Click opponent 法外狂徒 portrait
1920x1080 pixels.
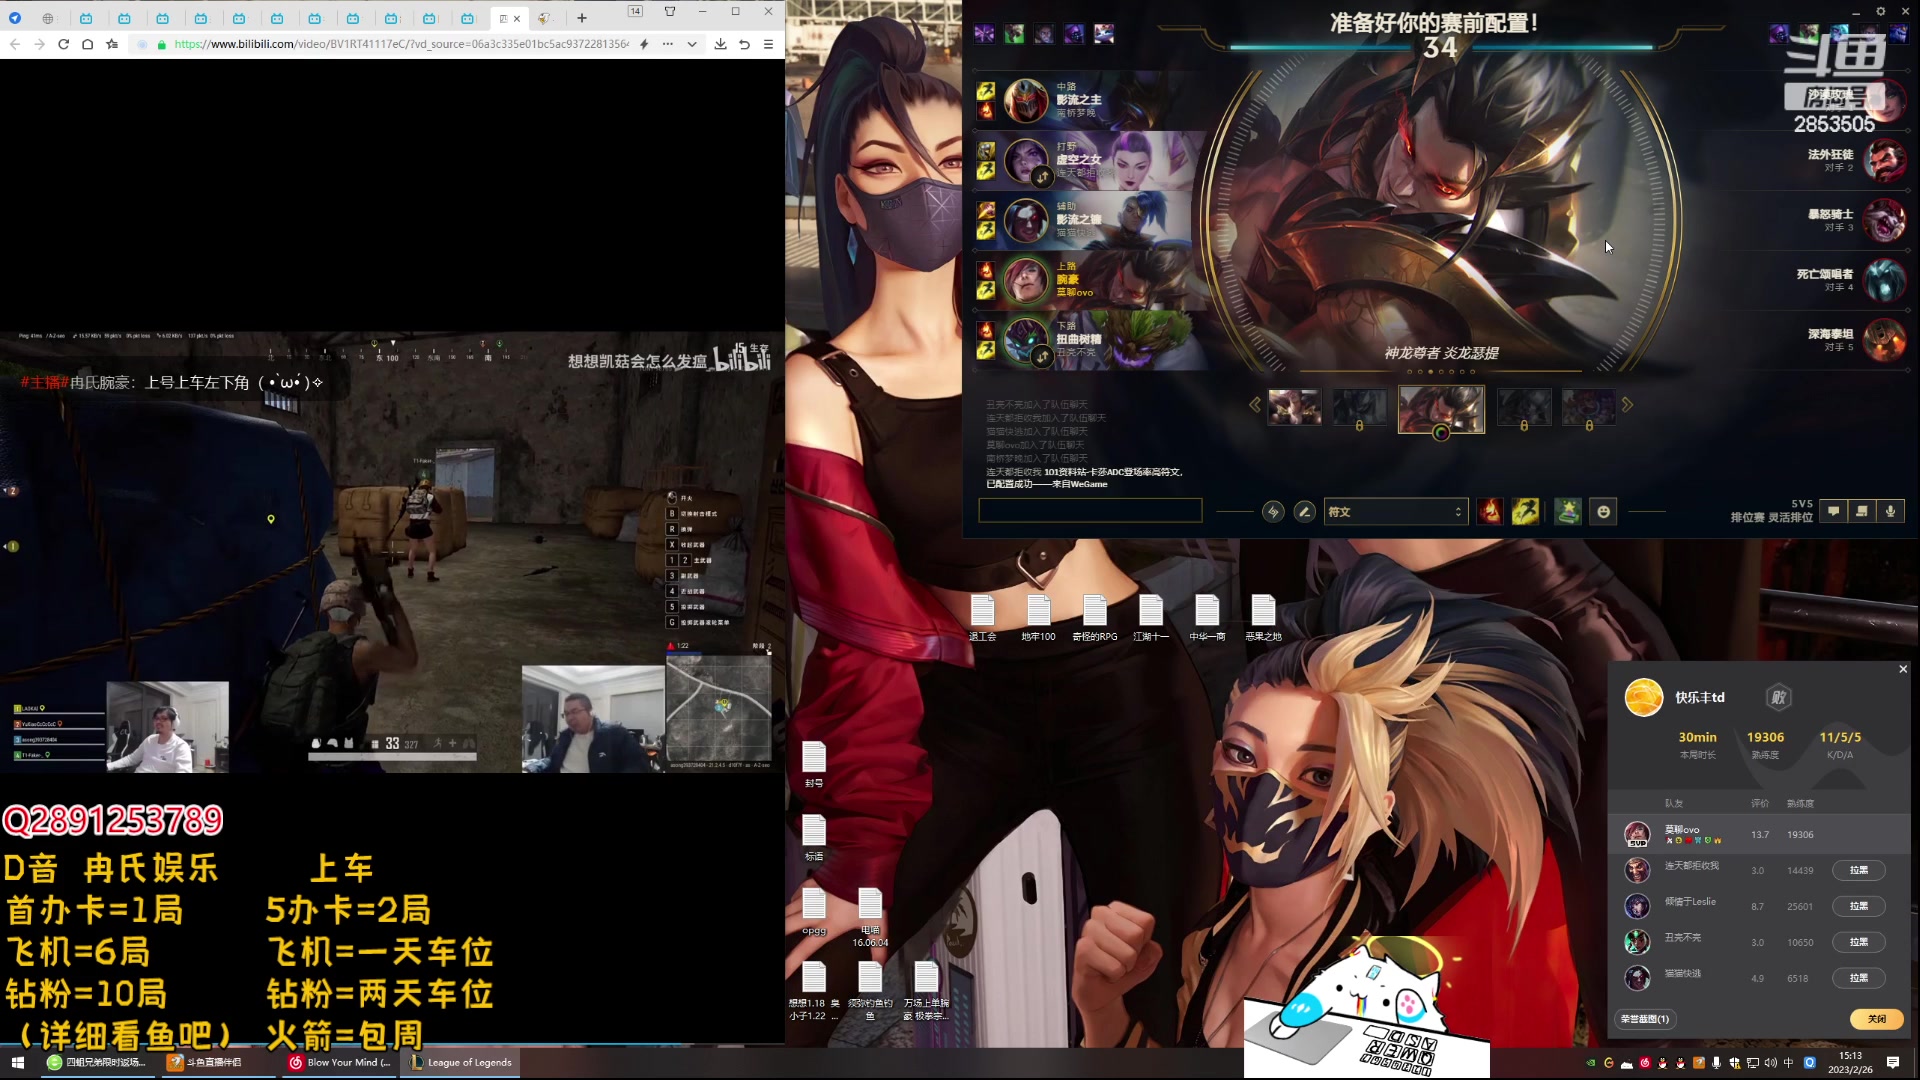1885,160
